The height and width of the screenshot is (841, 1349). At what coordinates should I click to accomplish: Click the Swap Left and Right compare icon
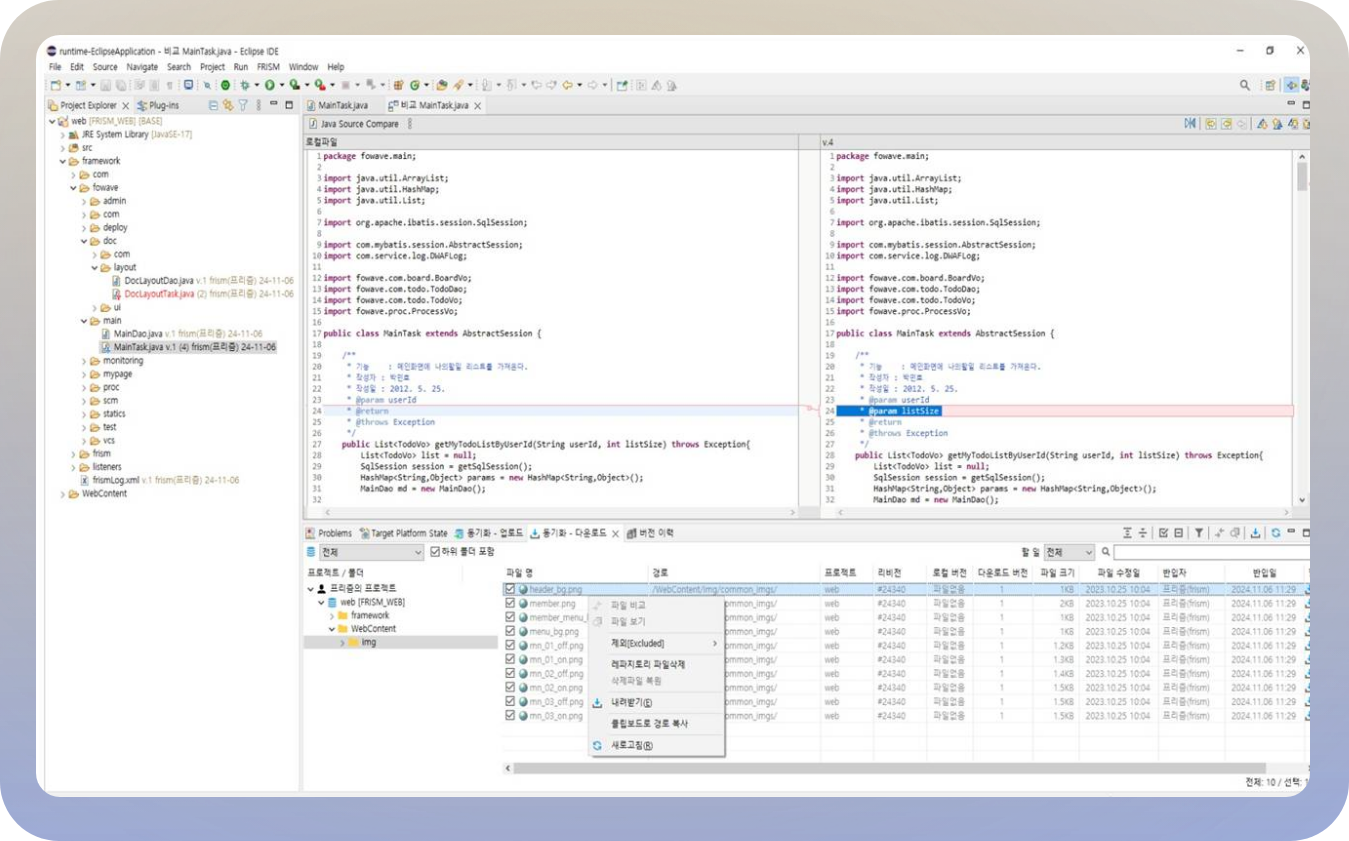(1190, 124)
